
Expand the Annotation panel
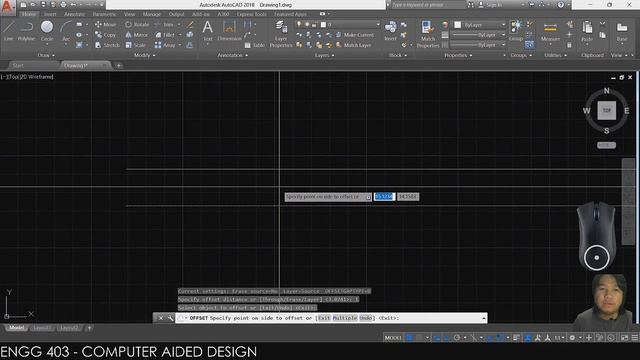click(233, 55)
